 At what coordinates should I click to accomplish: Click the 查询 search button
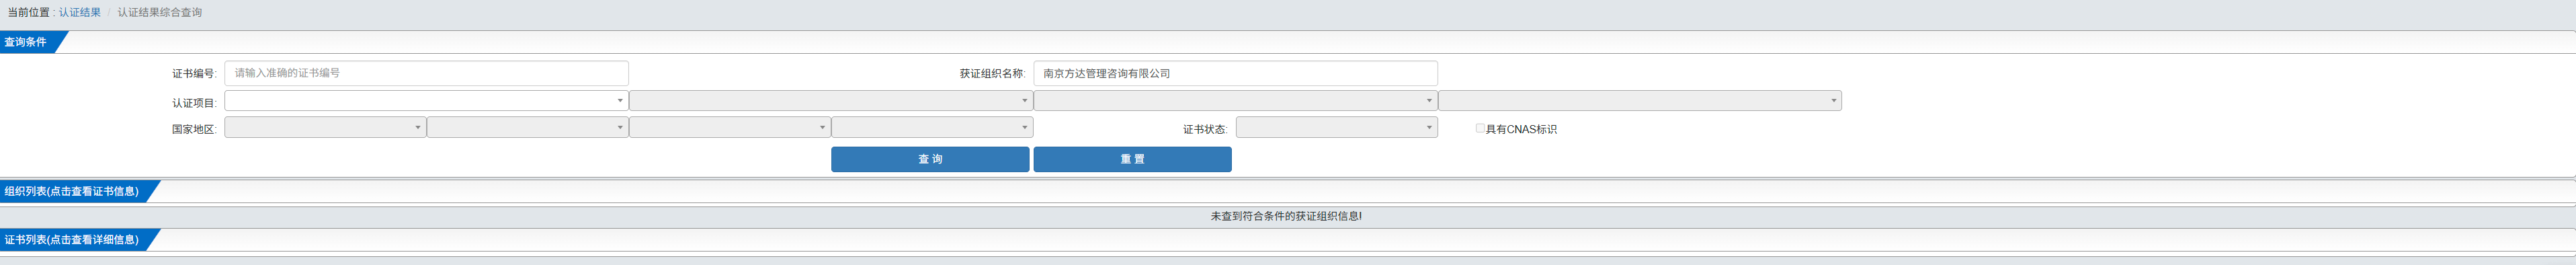tap(930, 159)
